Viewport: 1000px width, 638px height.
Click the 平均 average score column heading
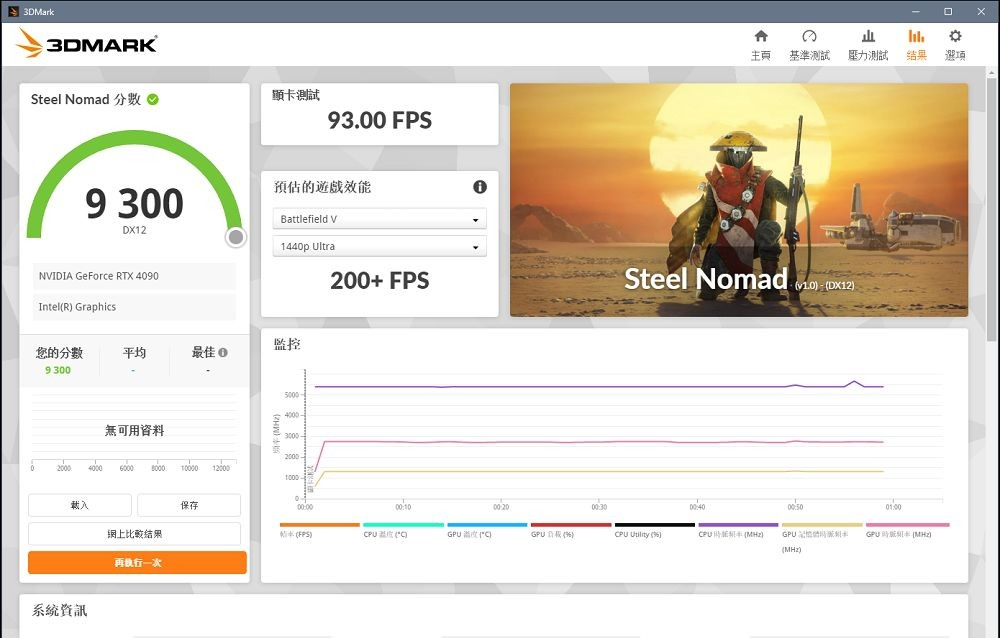135,353
